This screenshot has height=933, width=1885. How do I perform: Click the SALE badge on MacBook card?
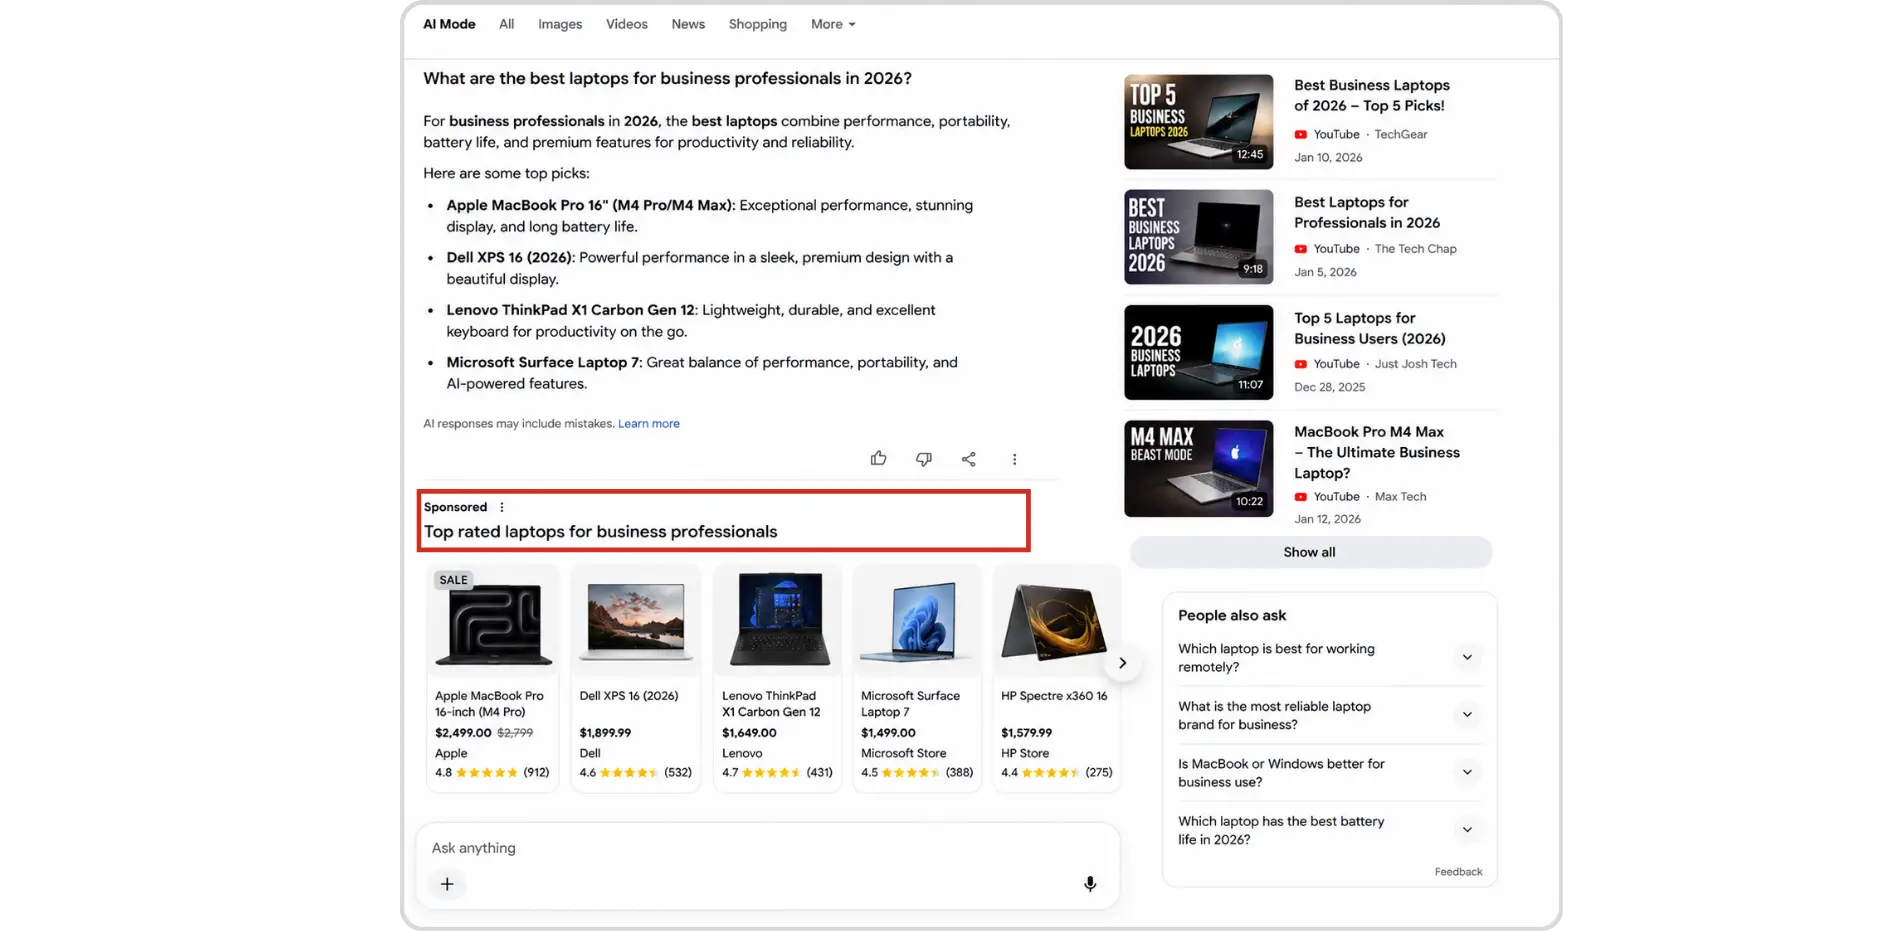click(453, 580)
